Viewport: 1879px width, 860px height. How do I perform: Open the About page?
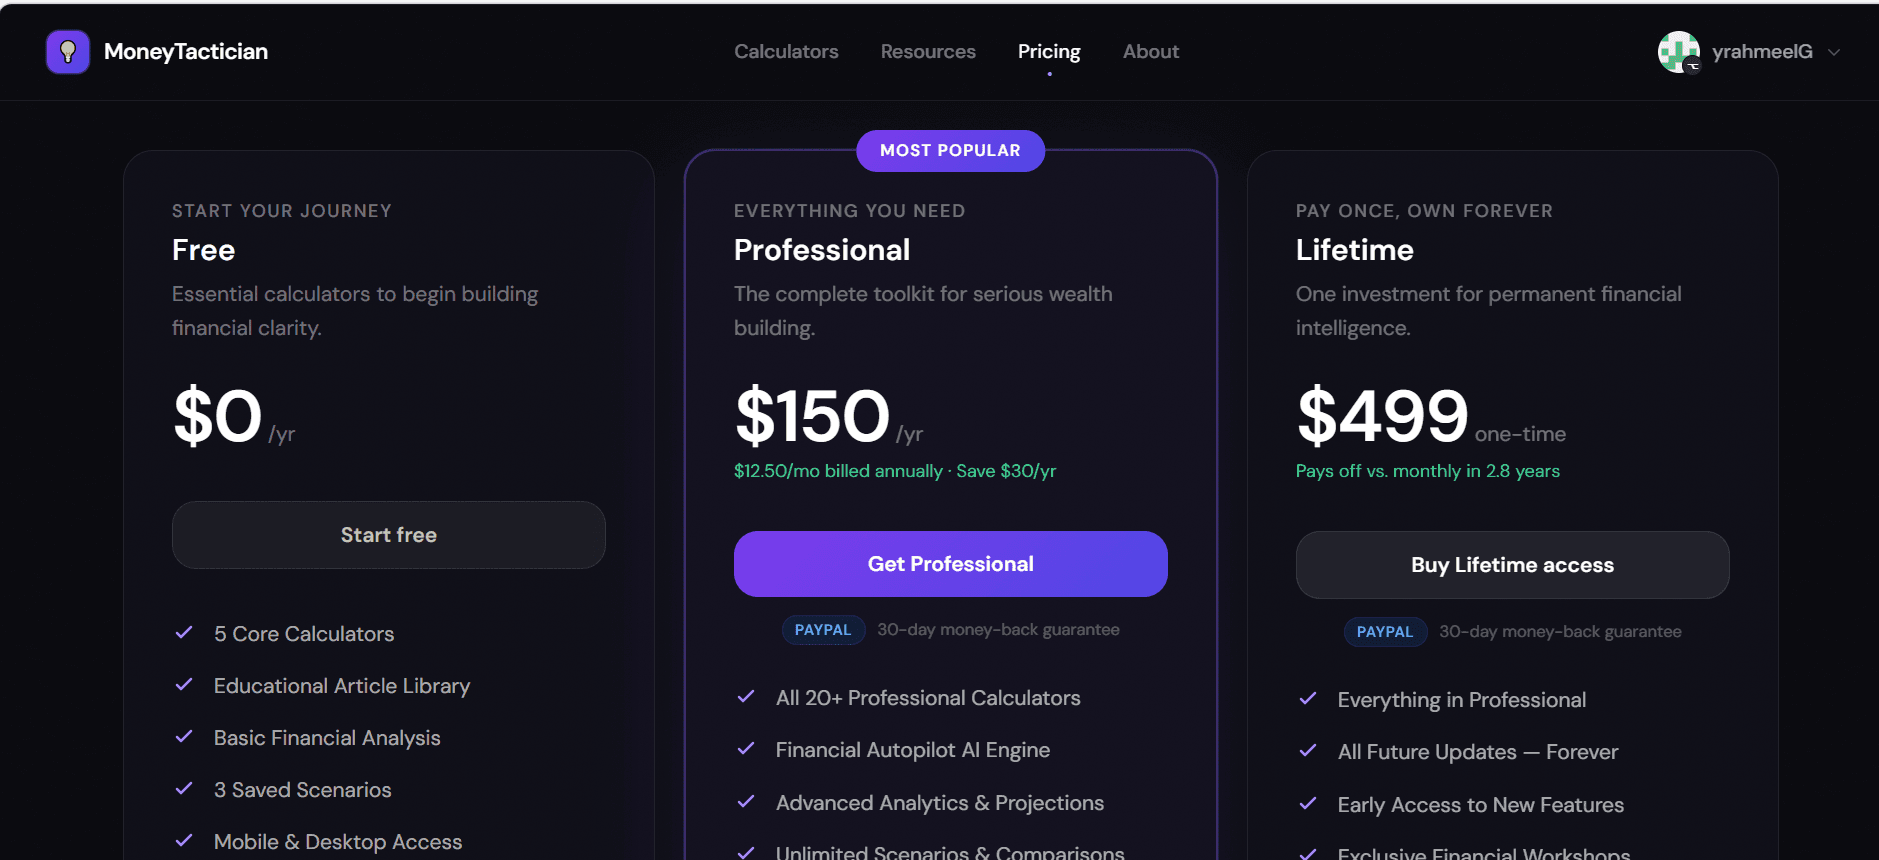click(1151, 52)
